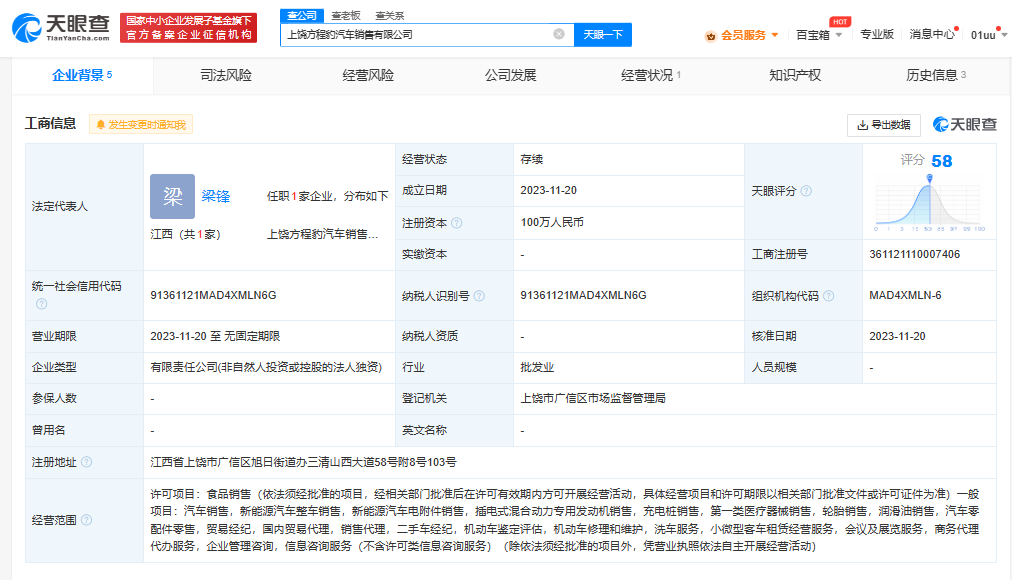Click the 梁 avatar of the legal representative

pyautogui.click(x=172, y=197)
